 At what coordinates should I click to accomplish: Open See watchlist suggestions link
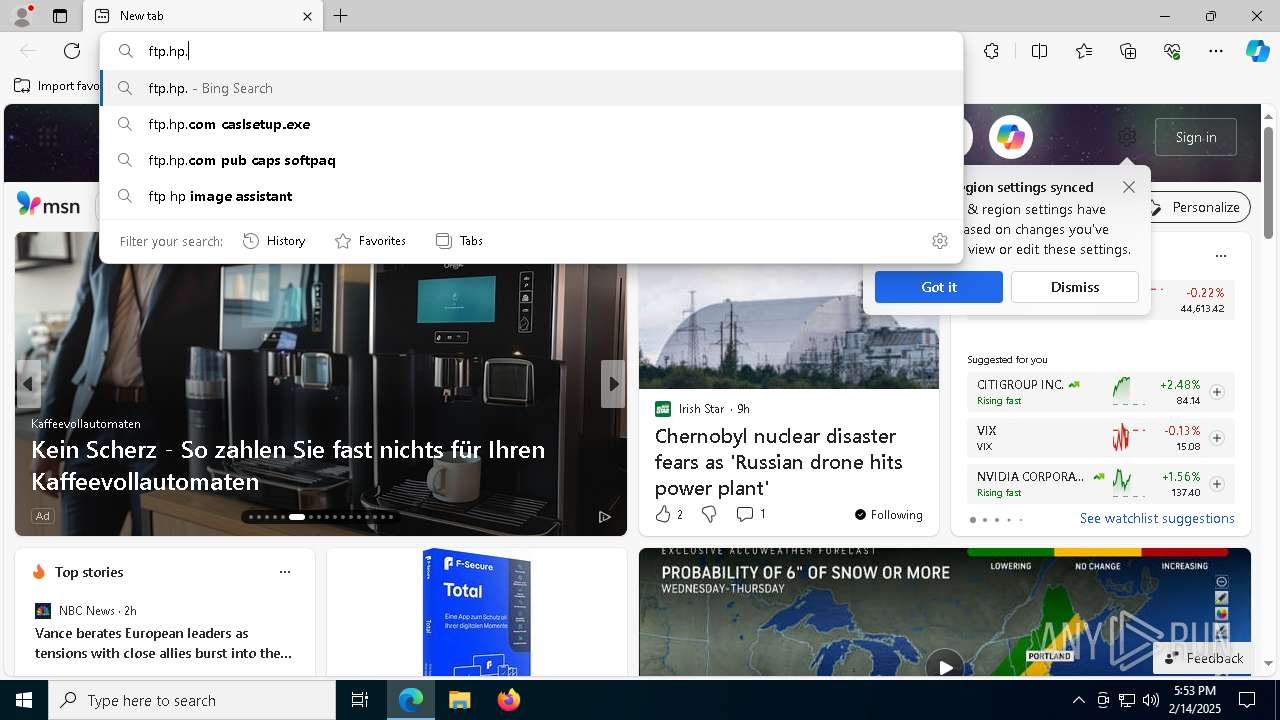[1157, 518]
